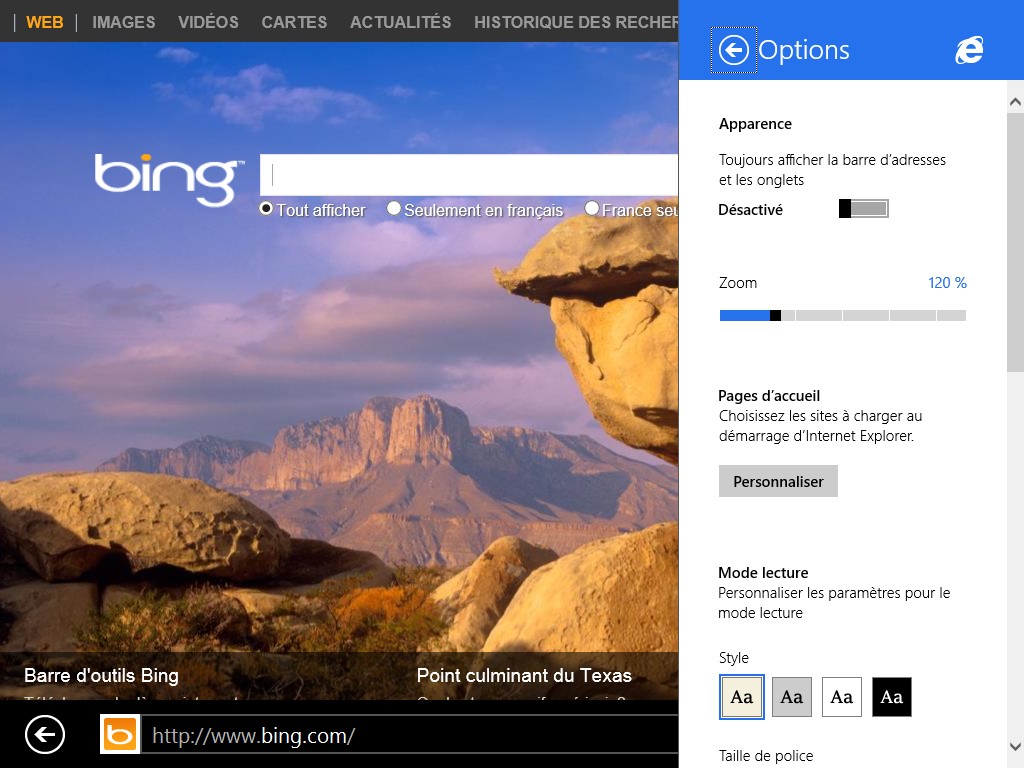Open the Actualités tab on Bing
1024x768 pixels.
(400, 21)
